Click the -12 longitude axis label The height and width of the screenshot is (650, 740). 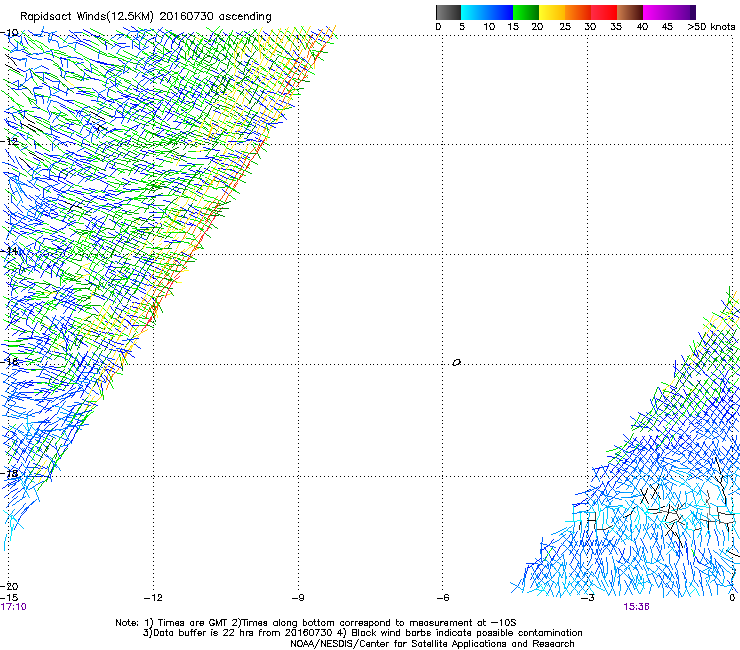click(x=153, y=598)
